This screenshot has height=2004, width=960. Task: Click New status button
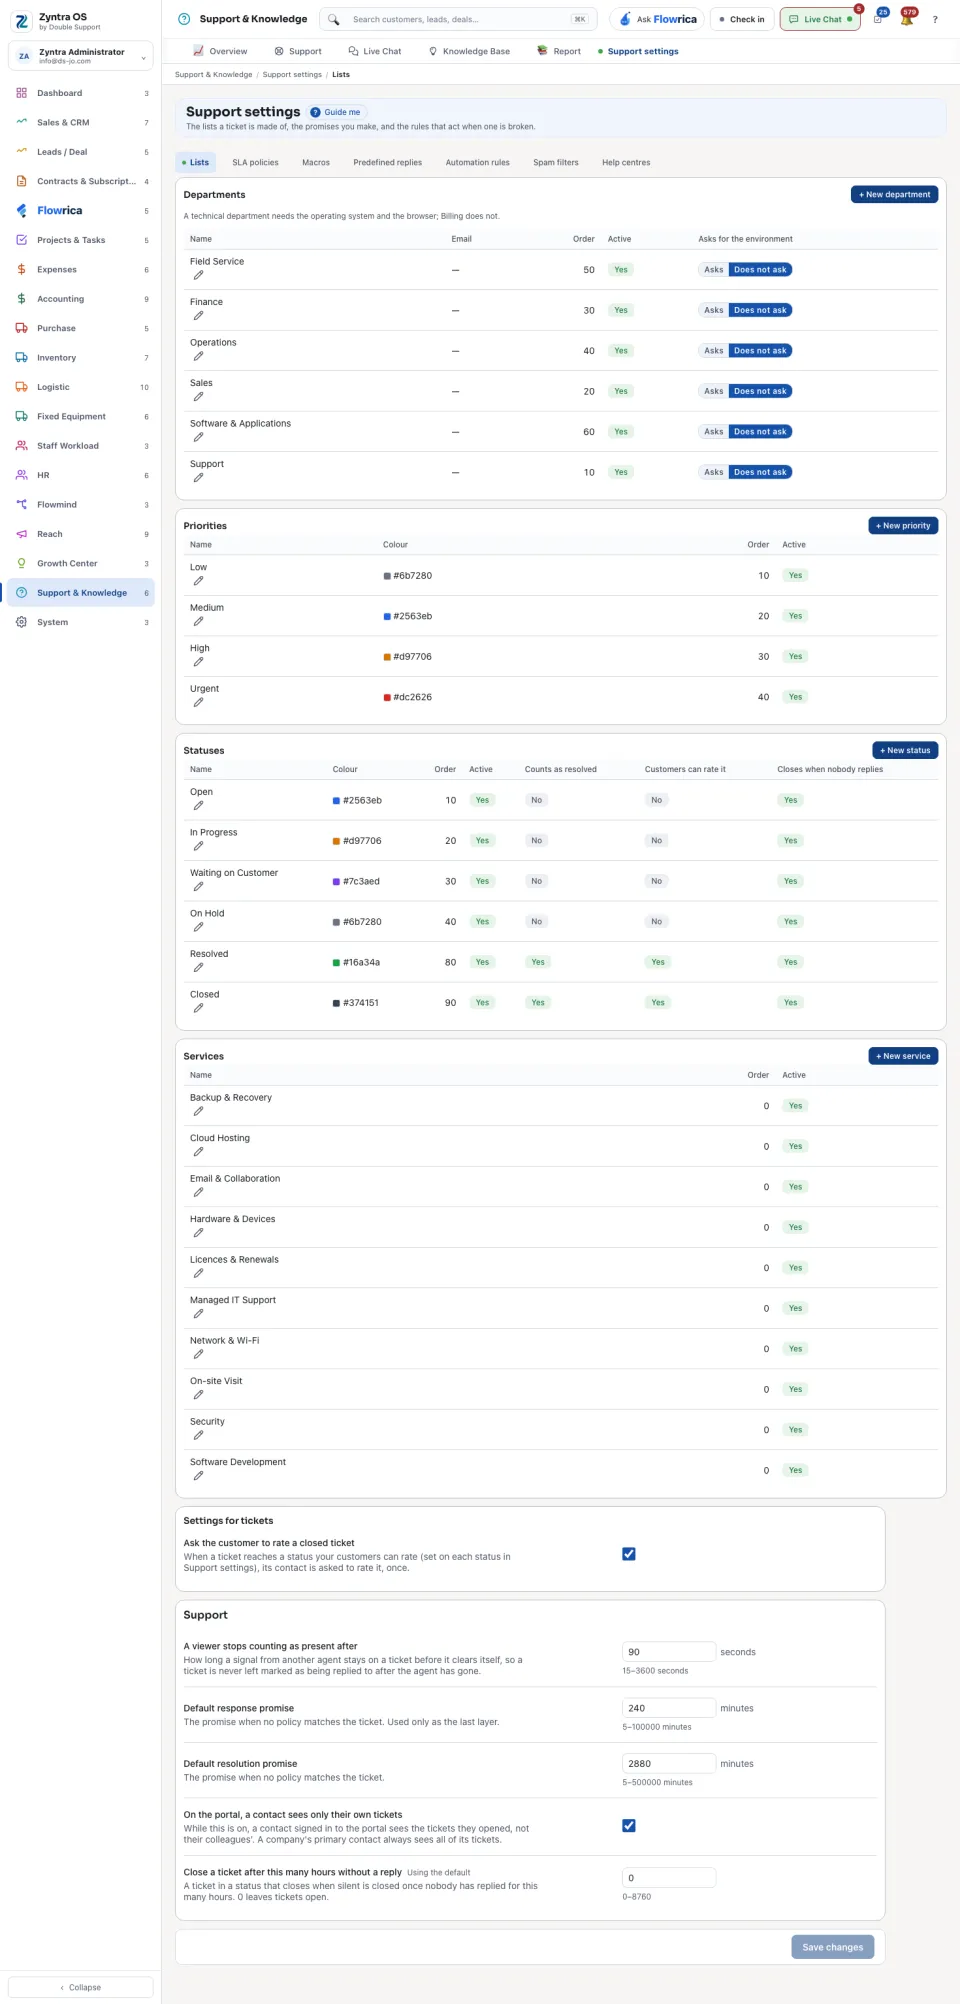905,750
